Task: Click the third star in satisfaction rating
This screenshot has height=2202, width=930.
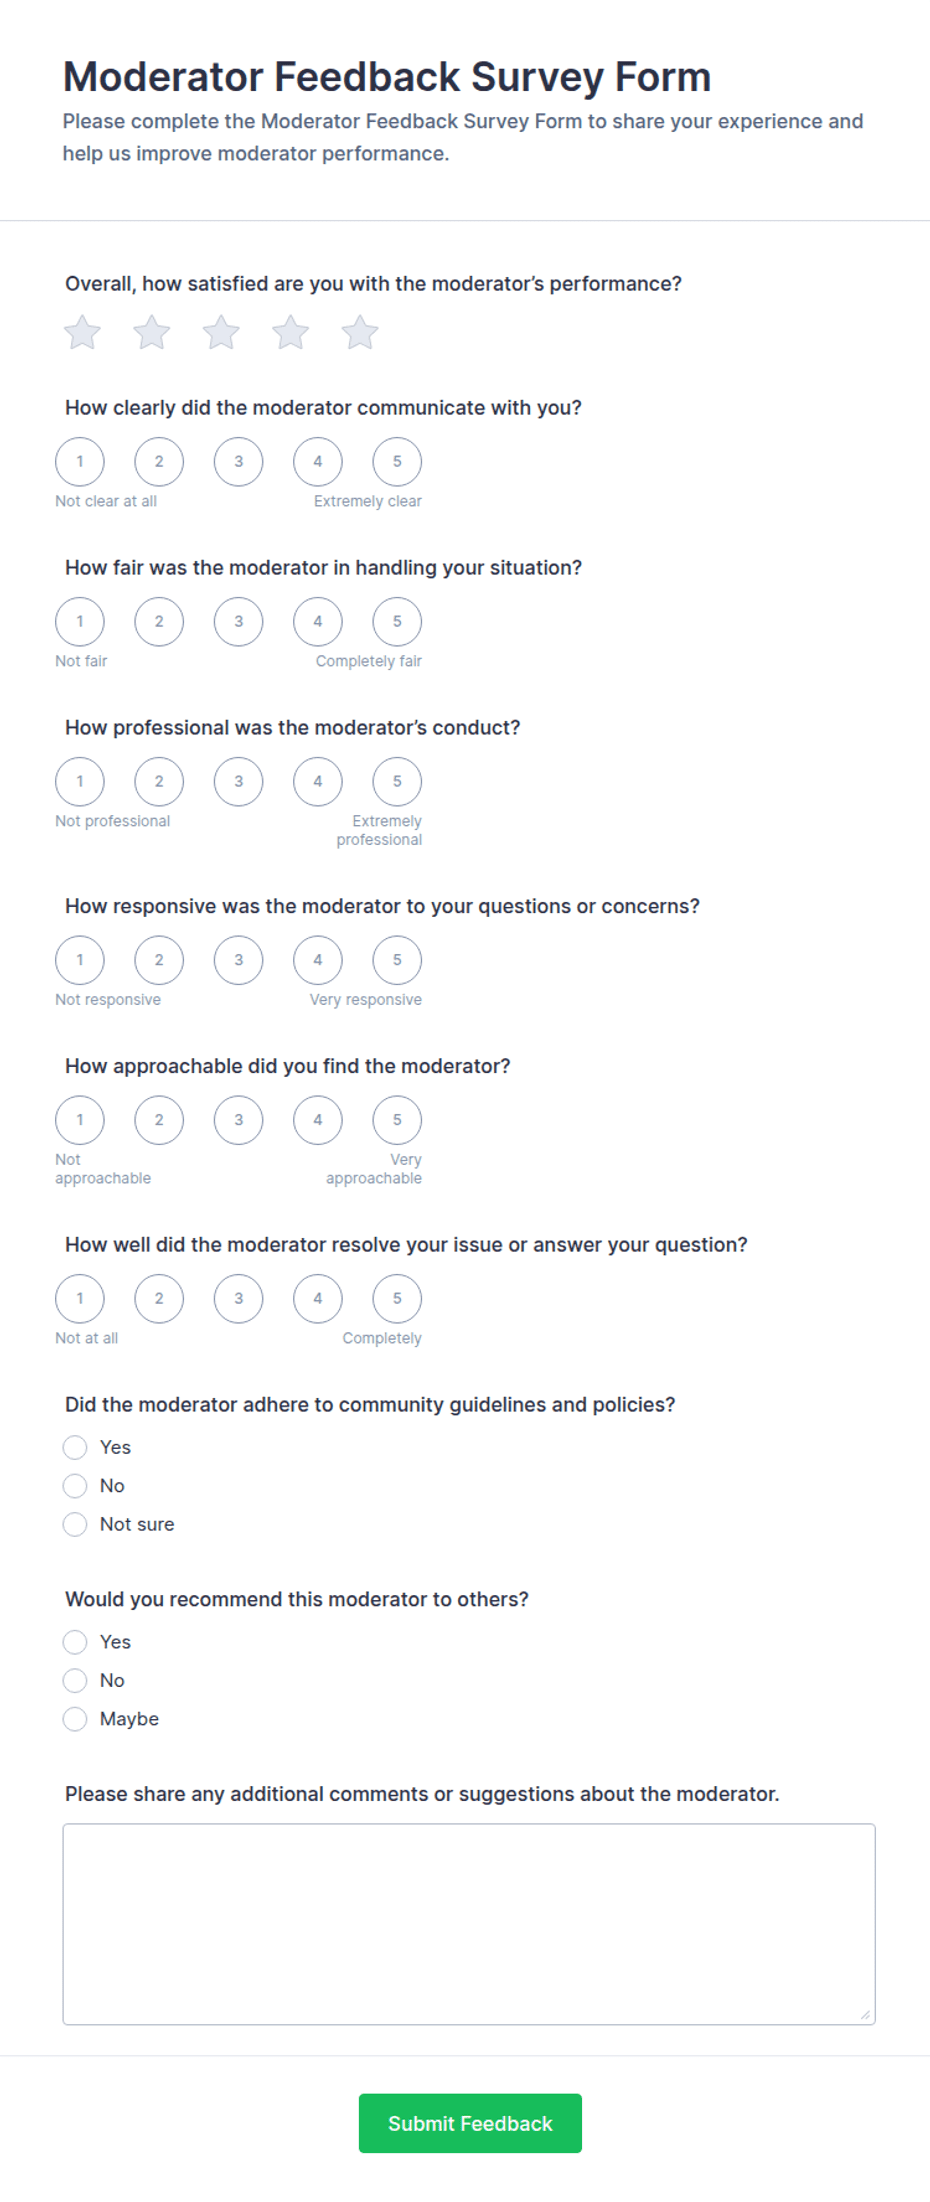Action: click(221, 332)
